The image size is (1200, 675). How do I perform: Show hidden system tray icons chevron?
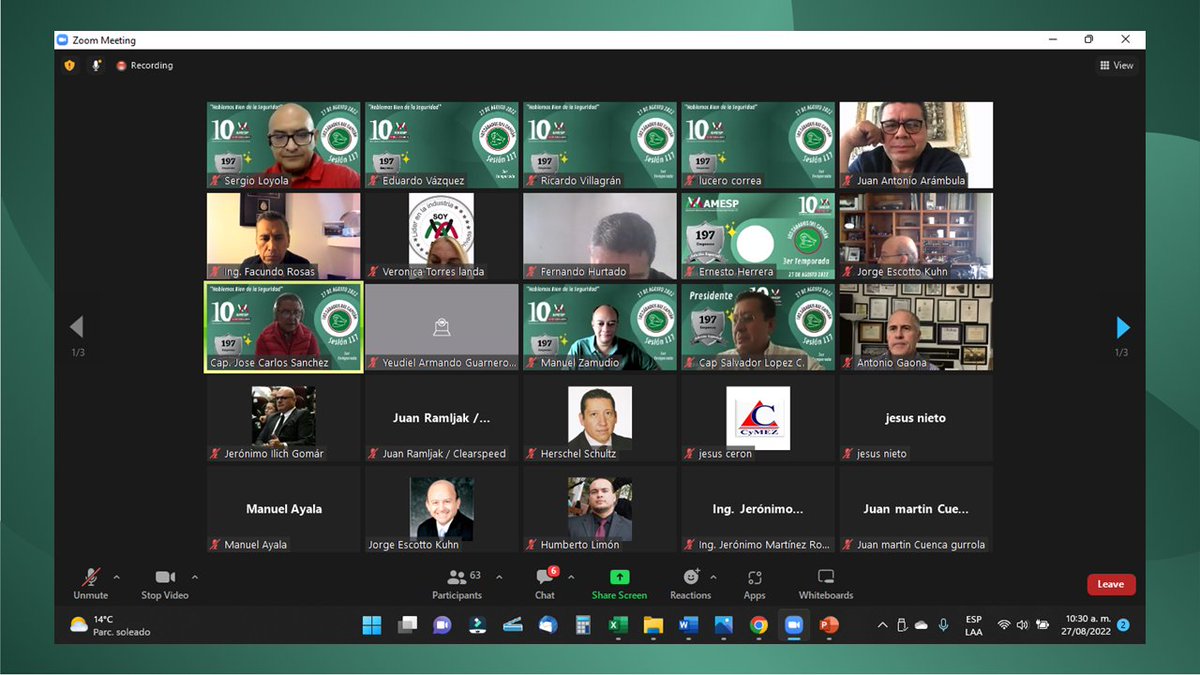pos(882,625)
